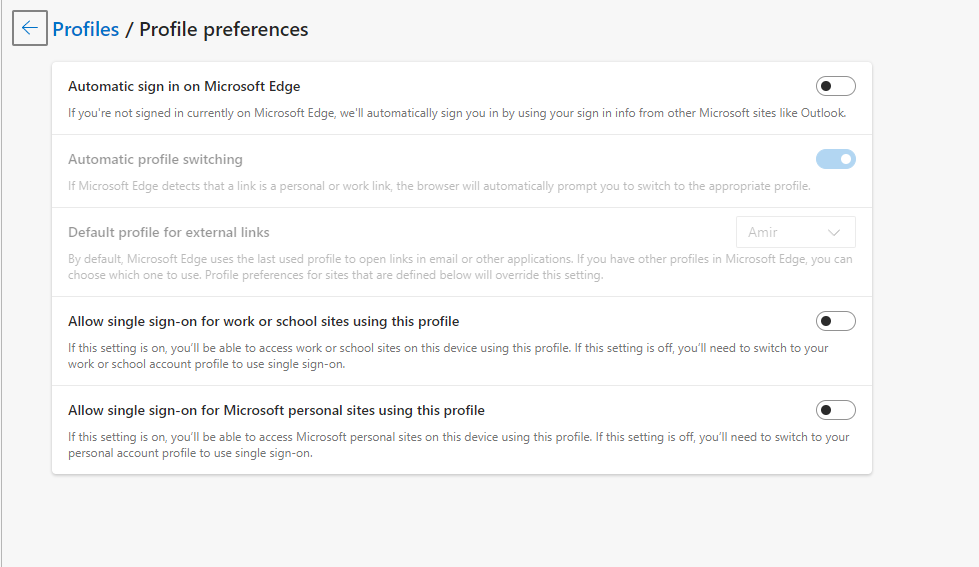Viewport: 979px width, 567px height.
Task: Click the Automatic profile switching label
Action: tap(155, 159)
